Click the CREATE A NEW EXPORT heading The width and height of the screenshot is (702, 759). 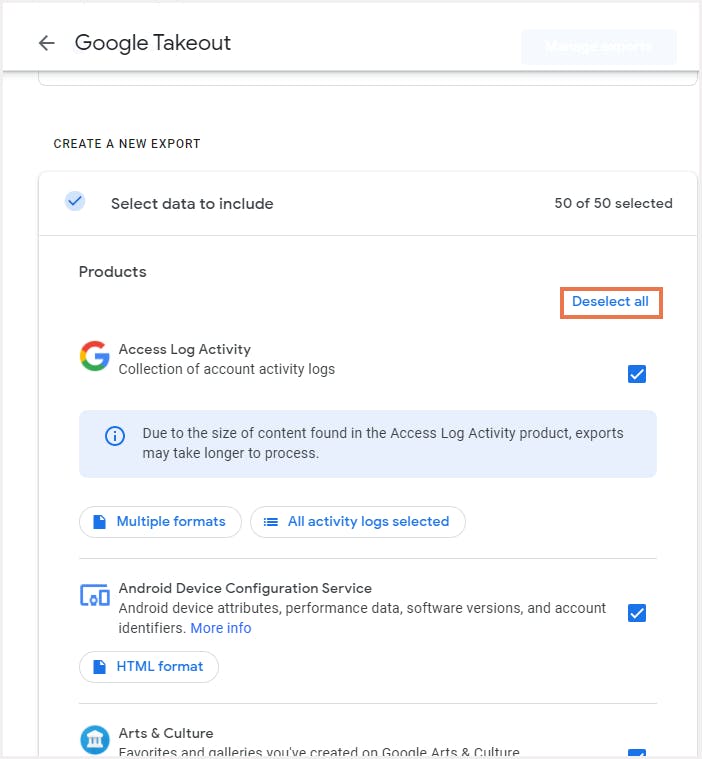pos(127,144)
